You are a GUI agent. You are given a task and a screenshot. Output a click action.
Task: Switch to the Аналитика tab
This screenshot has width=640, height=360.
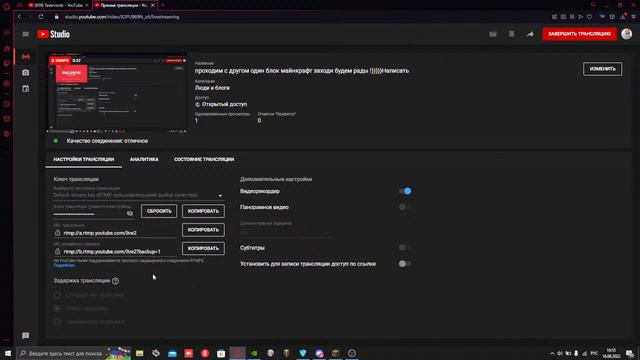pos(144,159)
